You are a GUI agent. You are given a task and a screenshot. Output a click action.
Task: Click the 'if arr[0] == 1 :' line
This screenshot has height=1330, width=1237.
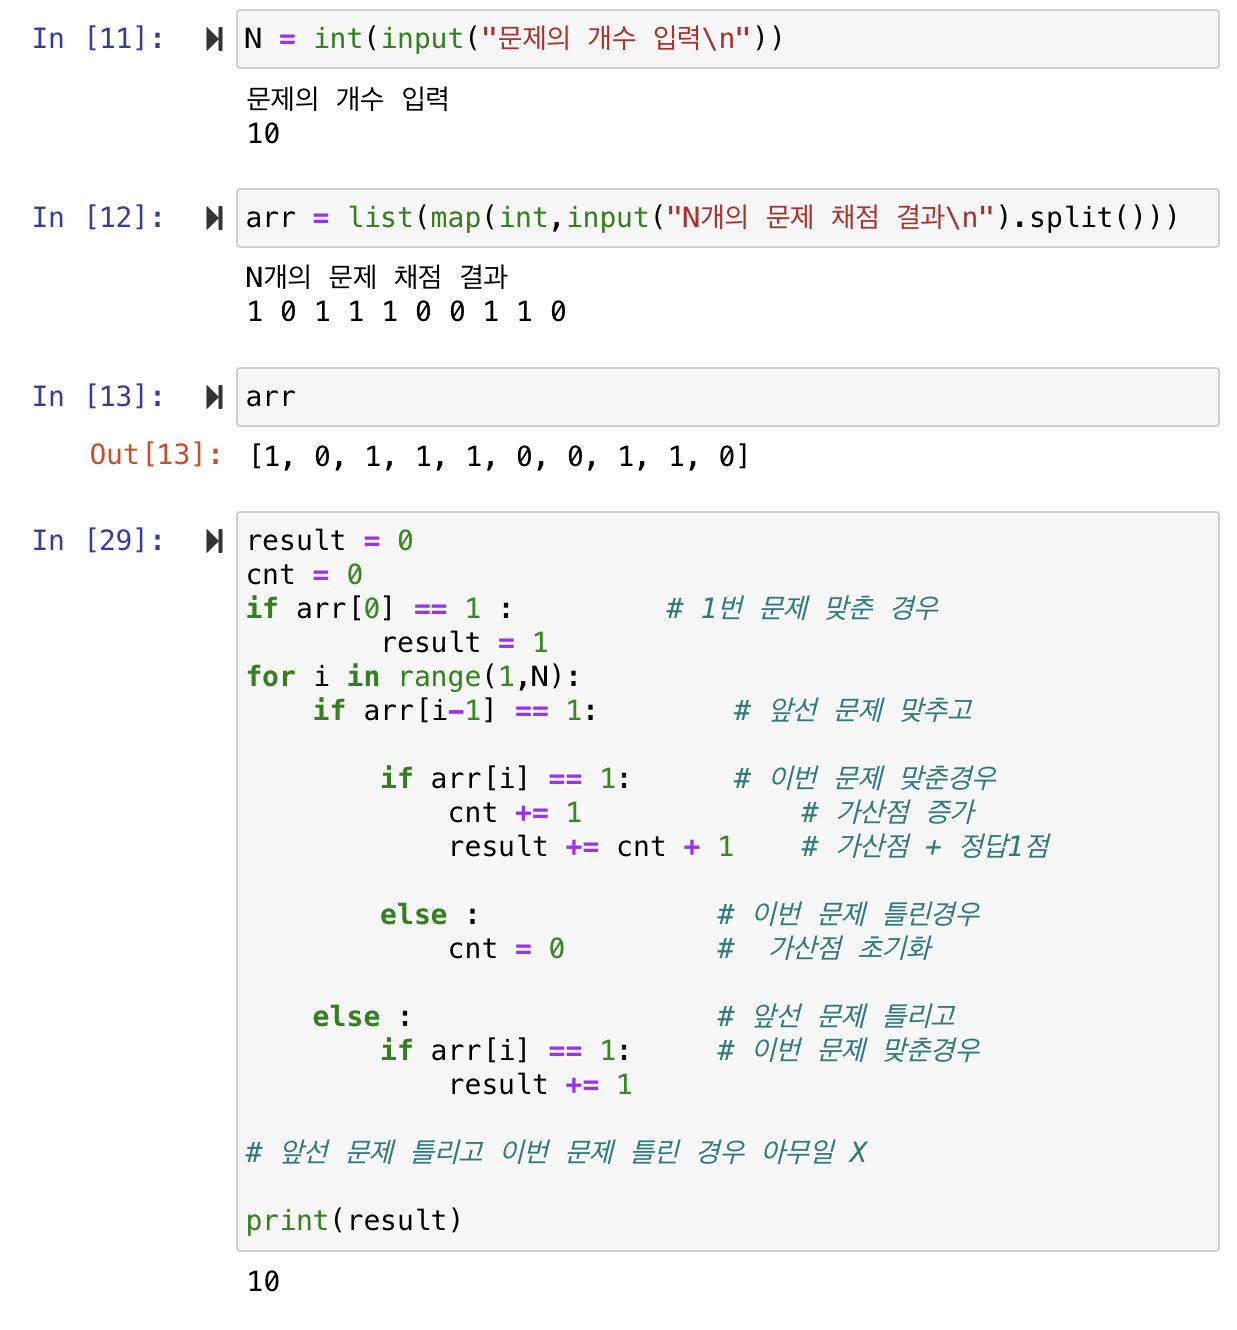coord(380,608)
